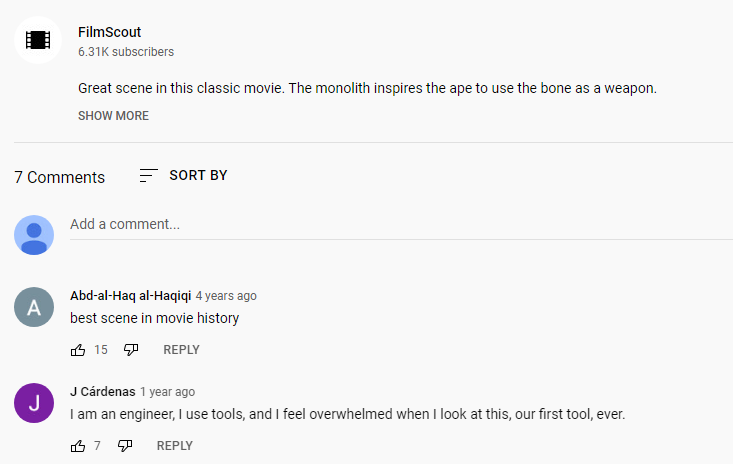
Task: Click Abd-al-Haq al-Haqiqi's username
Action: (x=130, y=296)
